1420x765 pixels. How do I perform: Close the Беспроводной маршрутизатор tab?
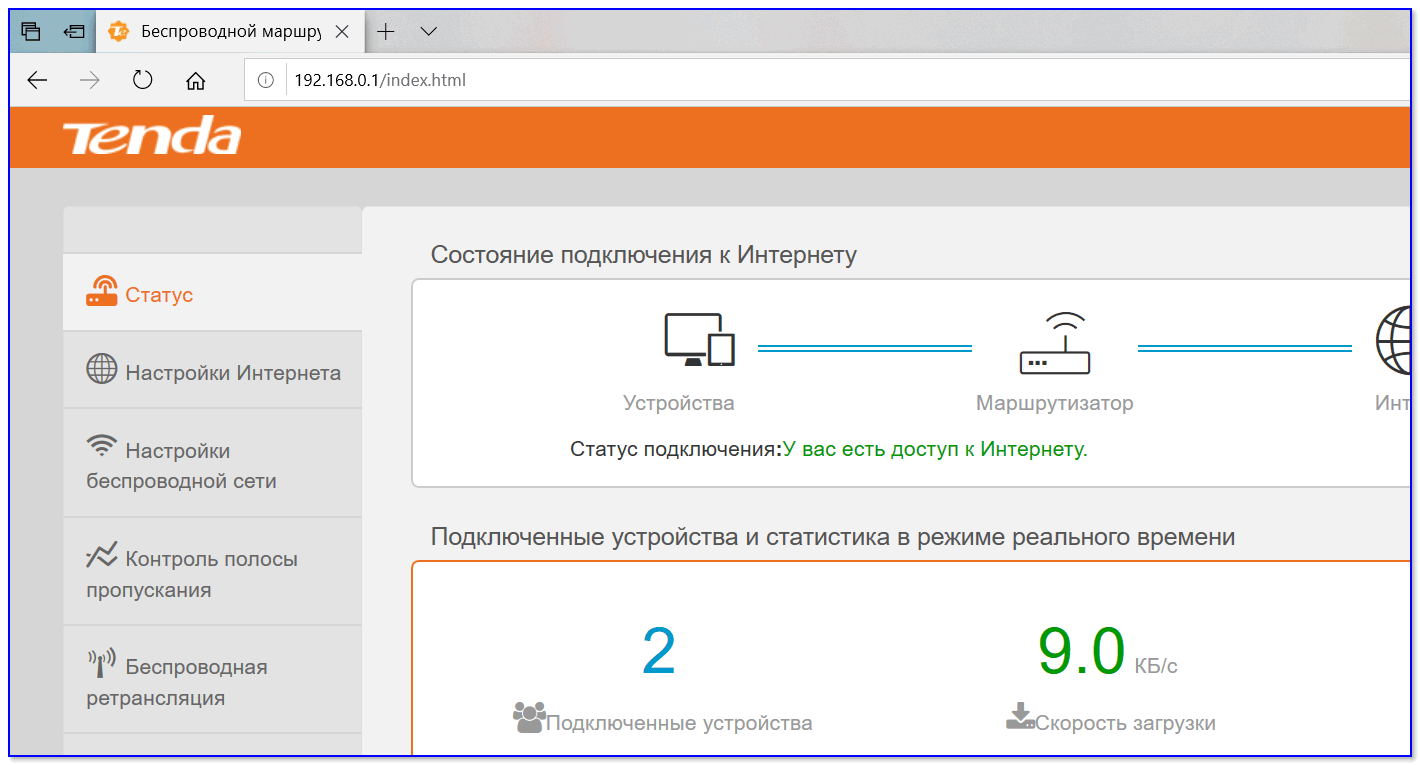coord(342,31)
